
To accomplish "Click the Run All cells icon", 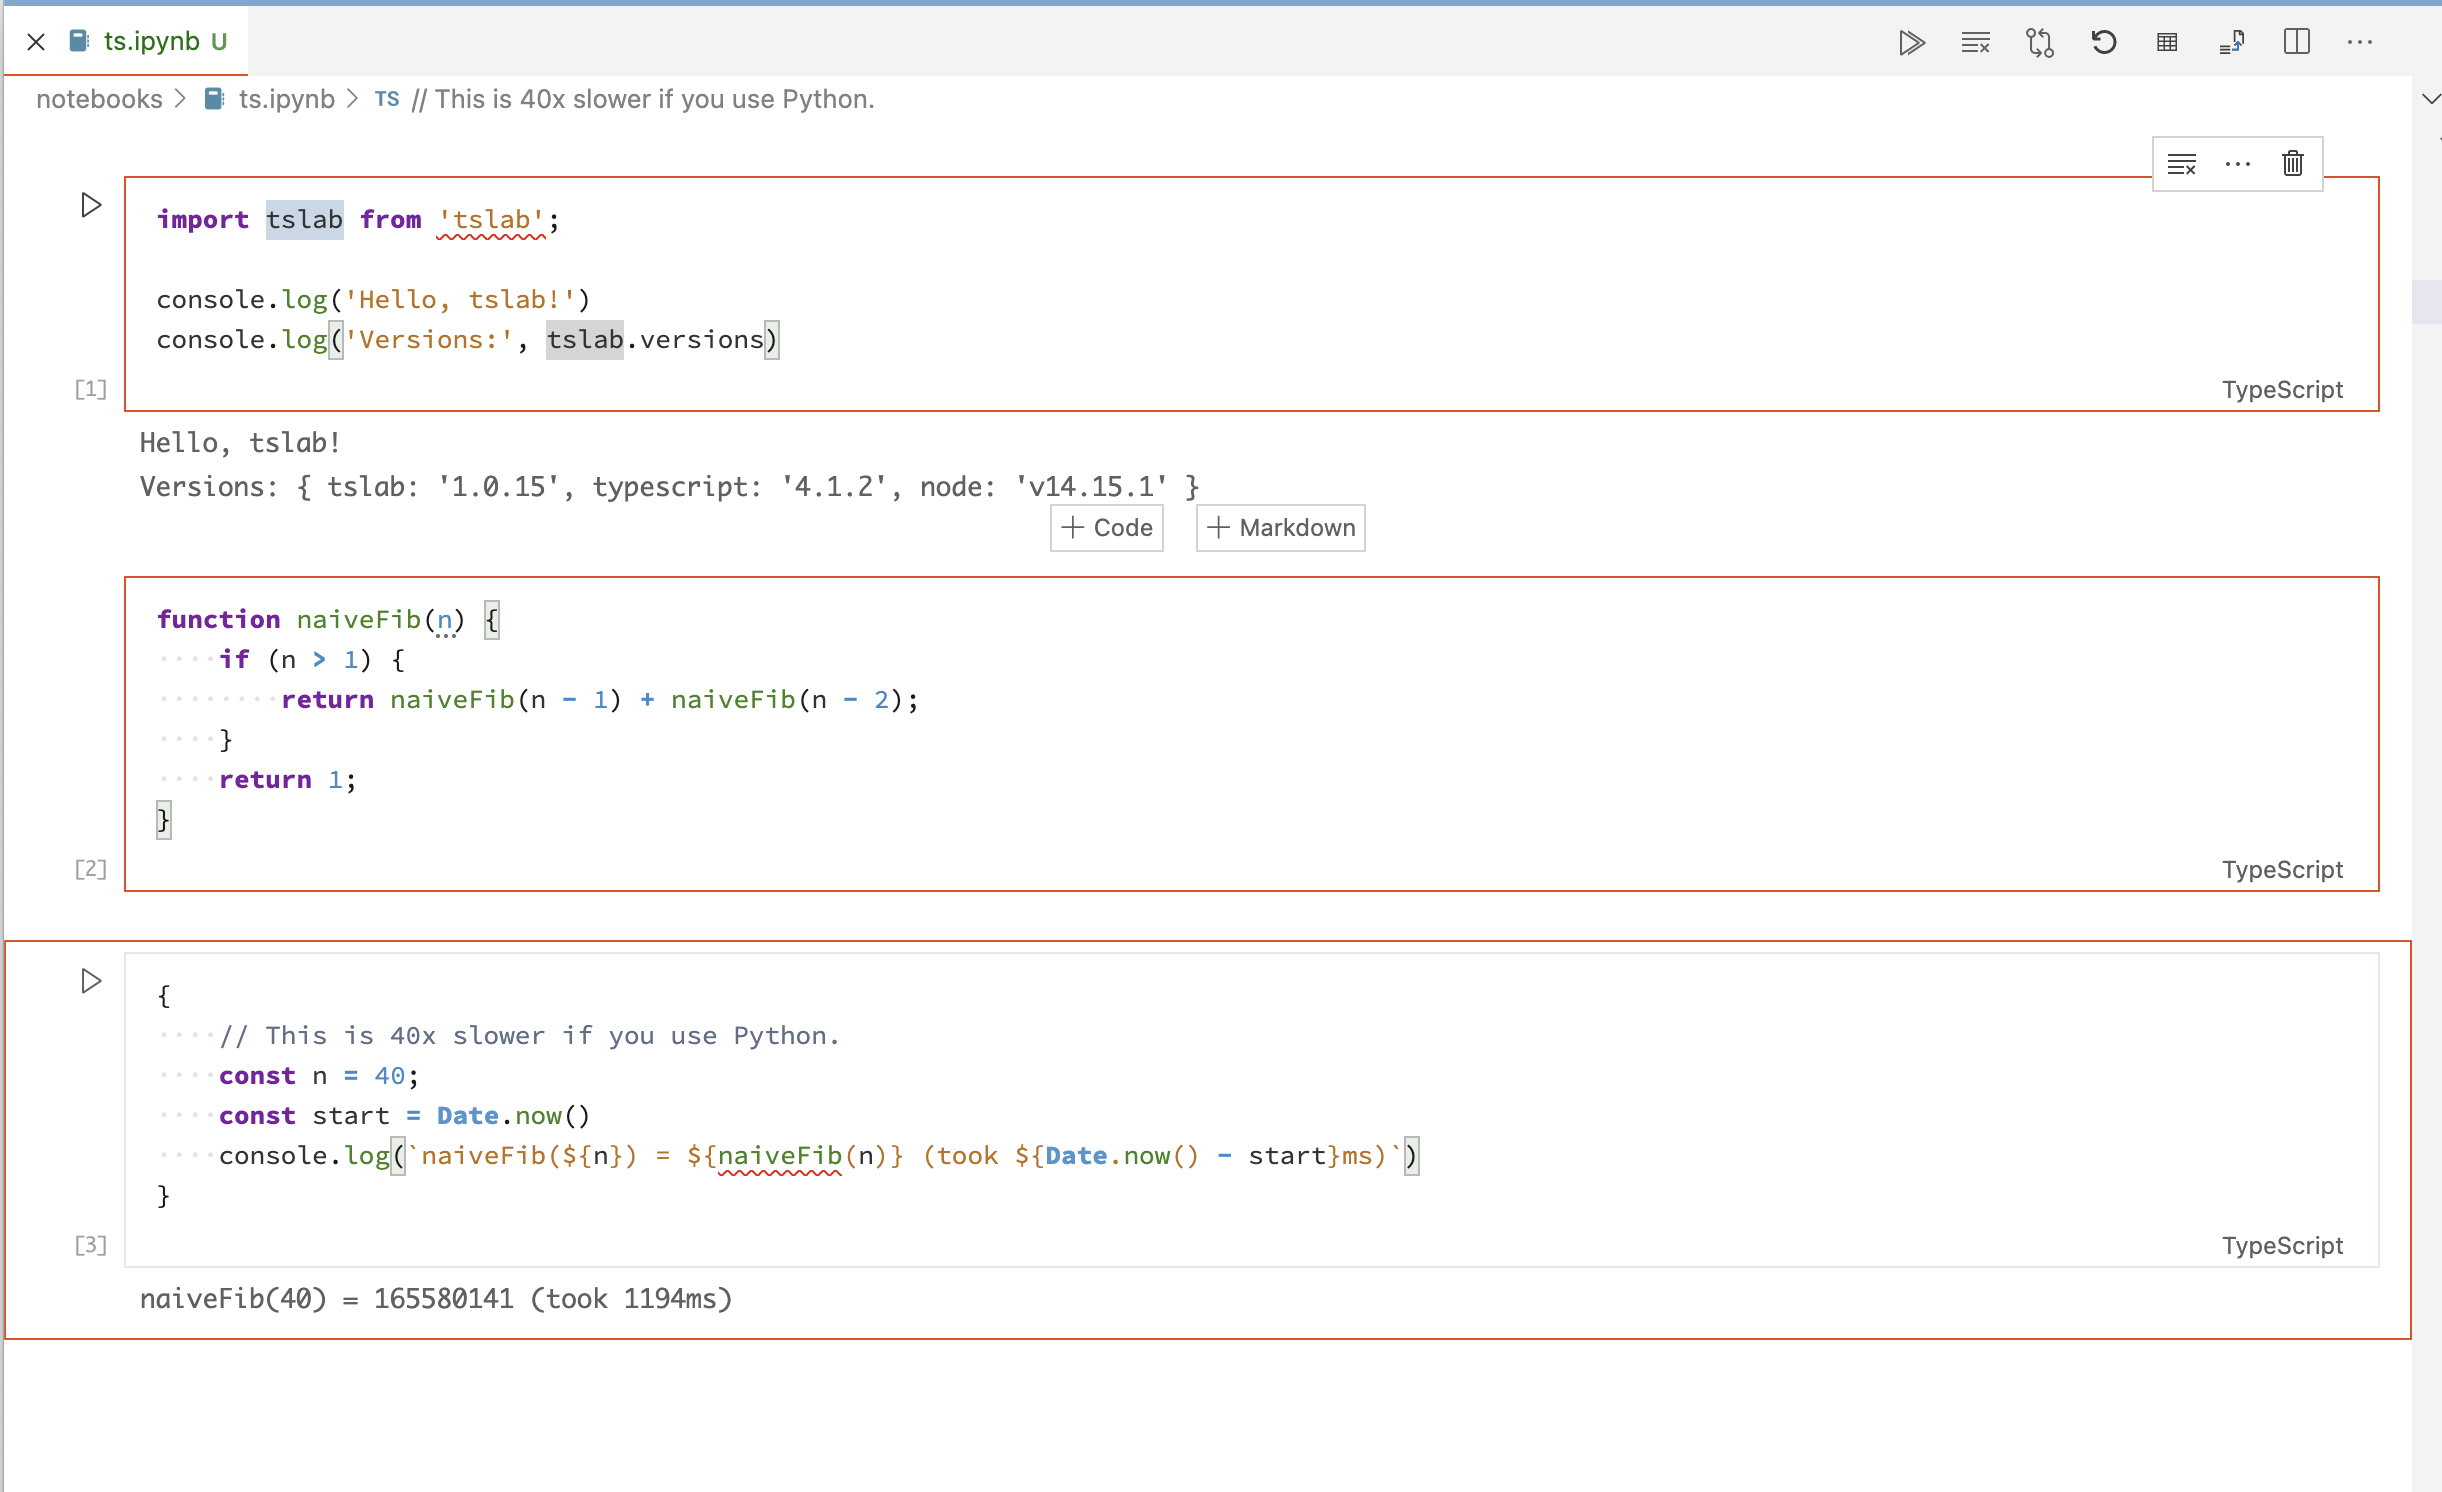I will 1911,42.
